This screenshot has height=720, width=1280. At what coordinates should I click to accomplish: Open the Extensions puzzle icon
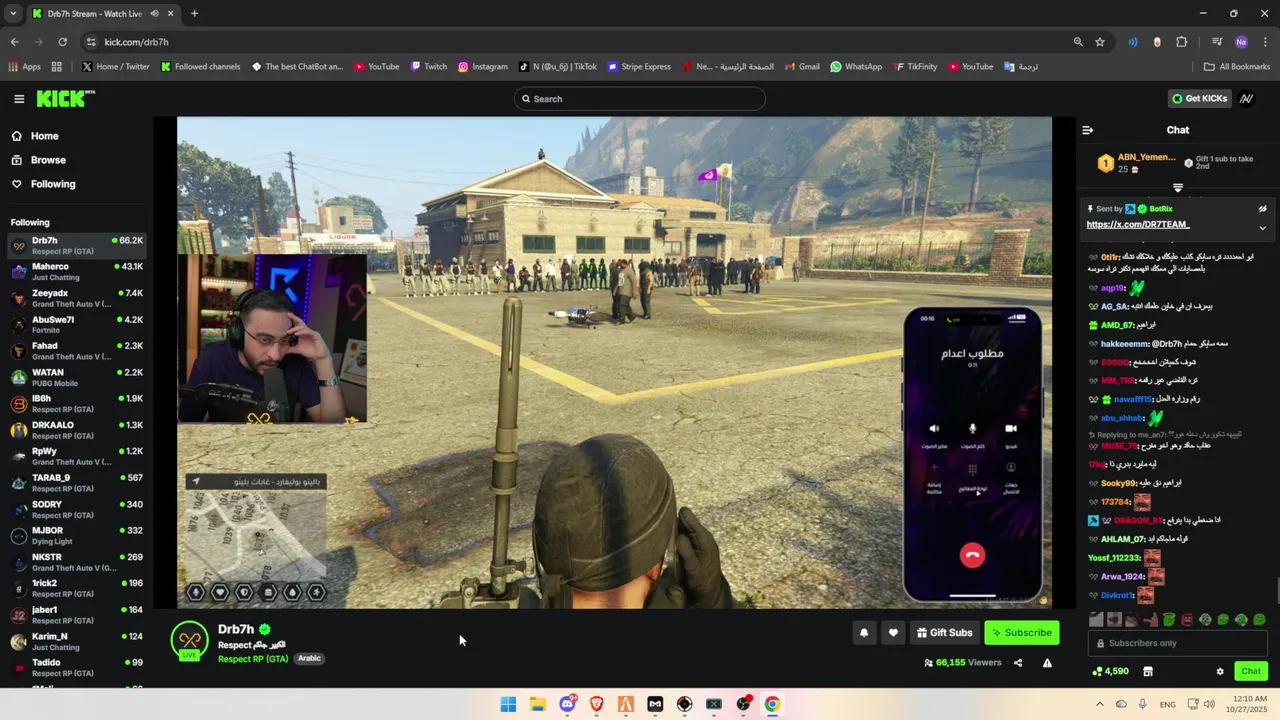coord(1182,42)
